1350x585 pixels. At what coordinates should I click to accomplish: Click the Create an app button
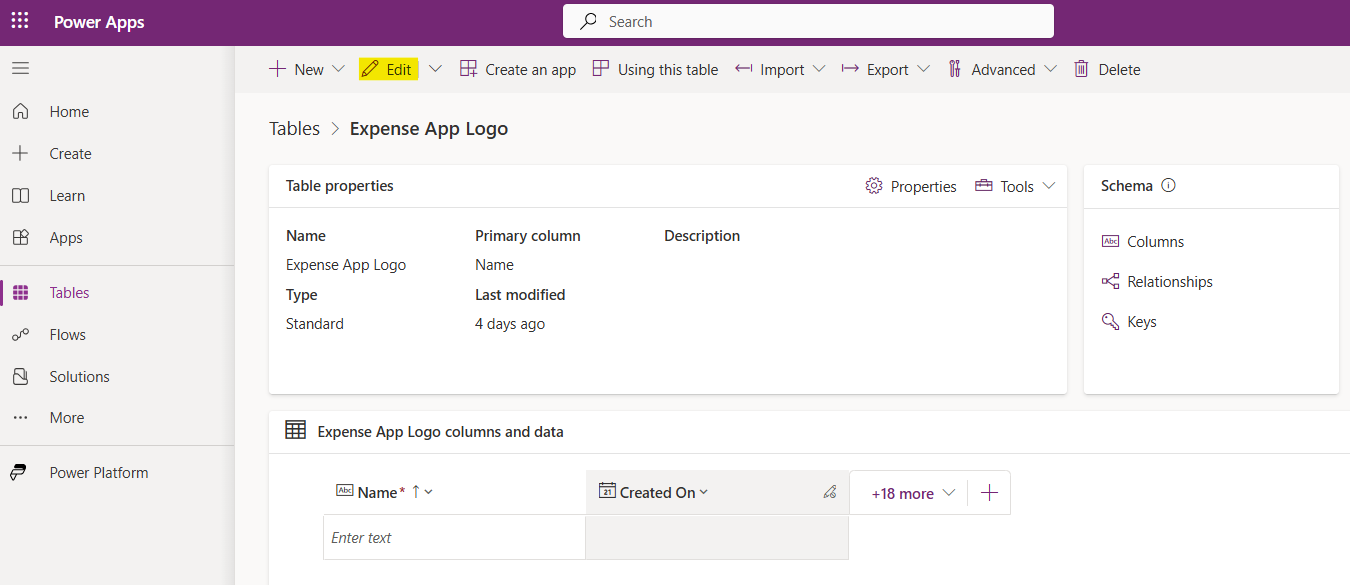tap(518, 69)
